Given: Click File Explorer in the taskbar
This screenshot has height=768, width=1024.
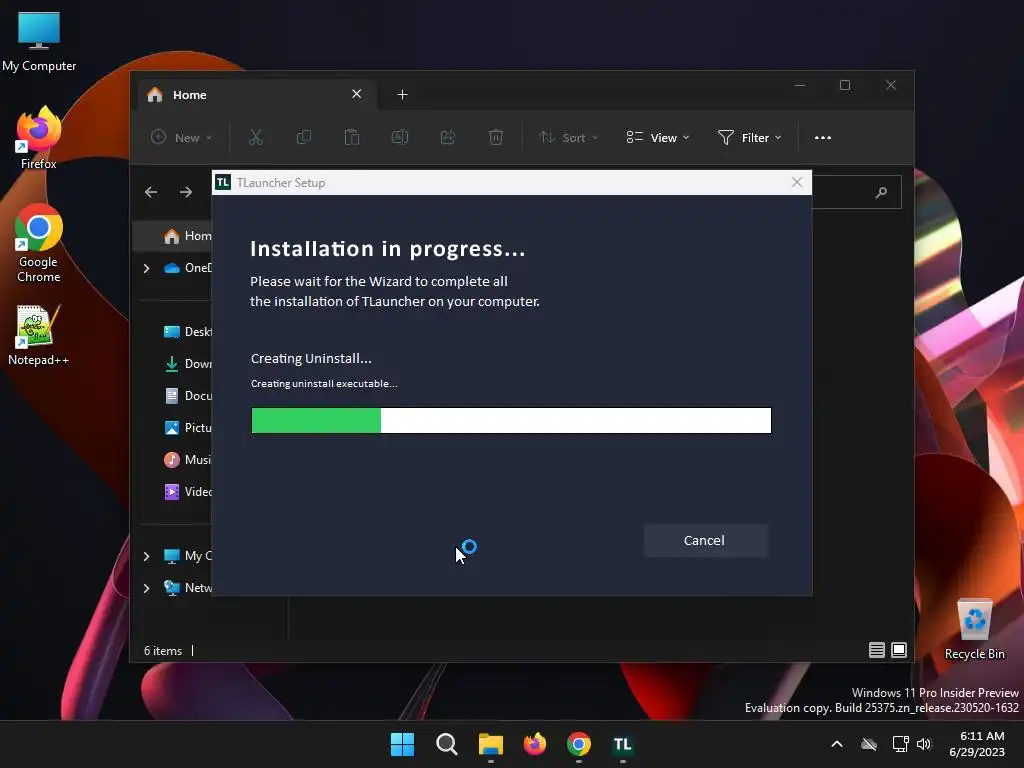Looking at the screenshot, I should click(490, 744).
